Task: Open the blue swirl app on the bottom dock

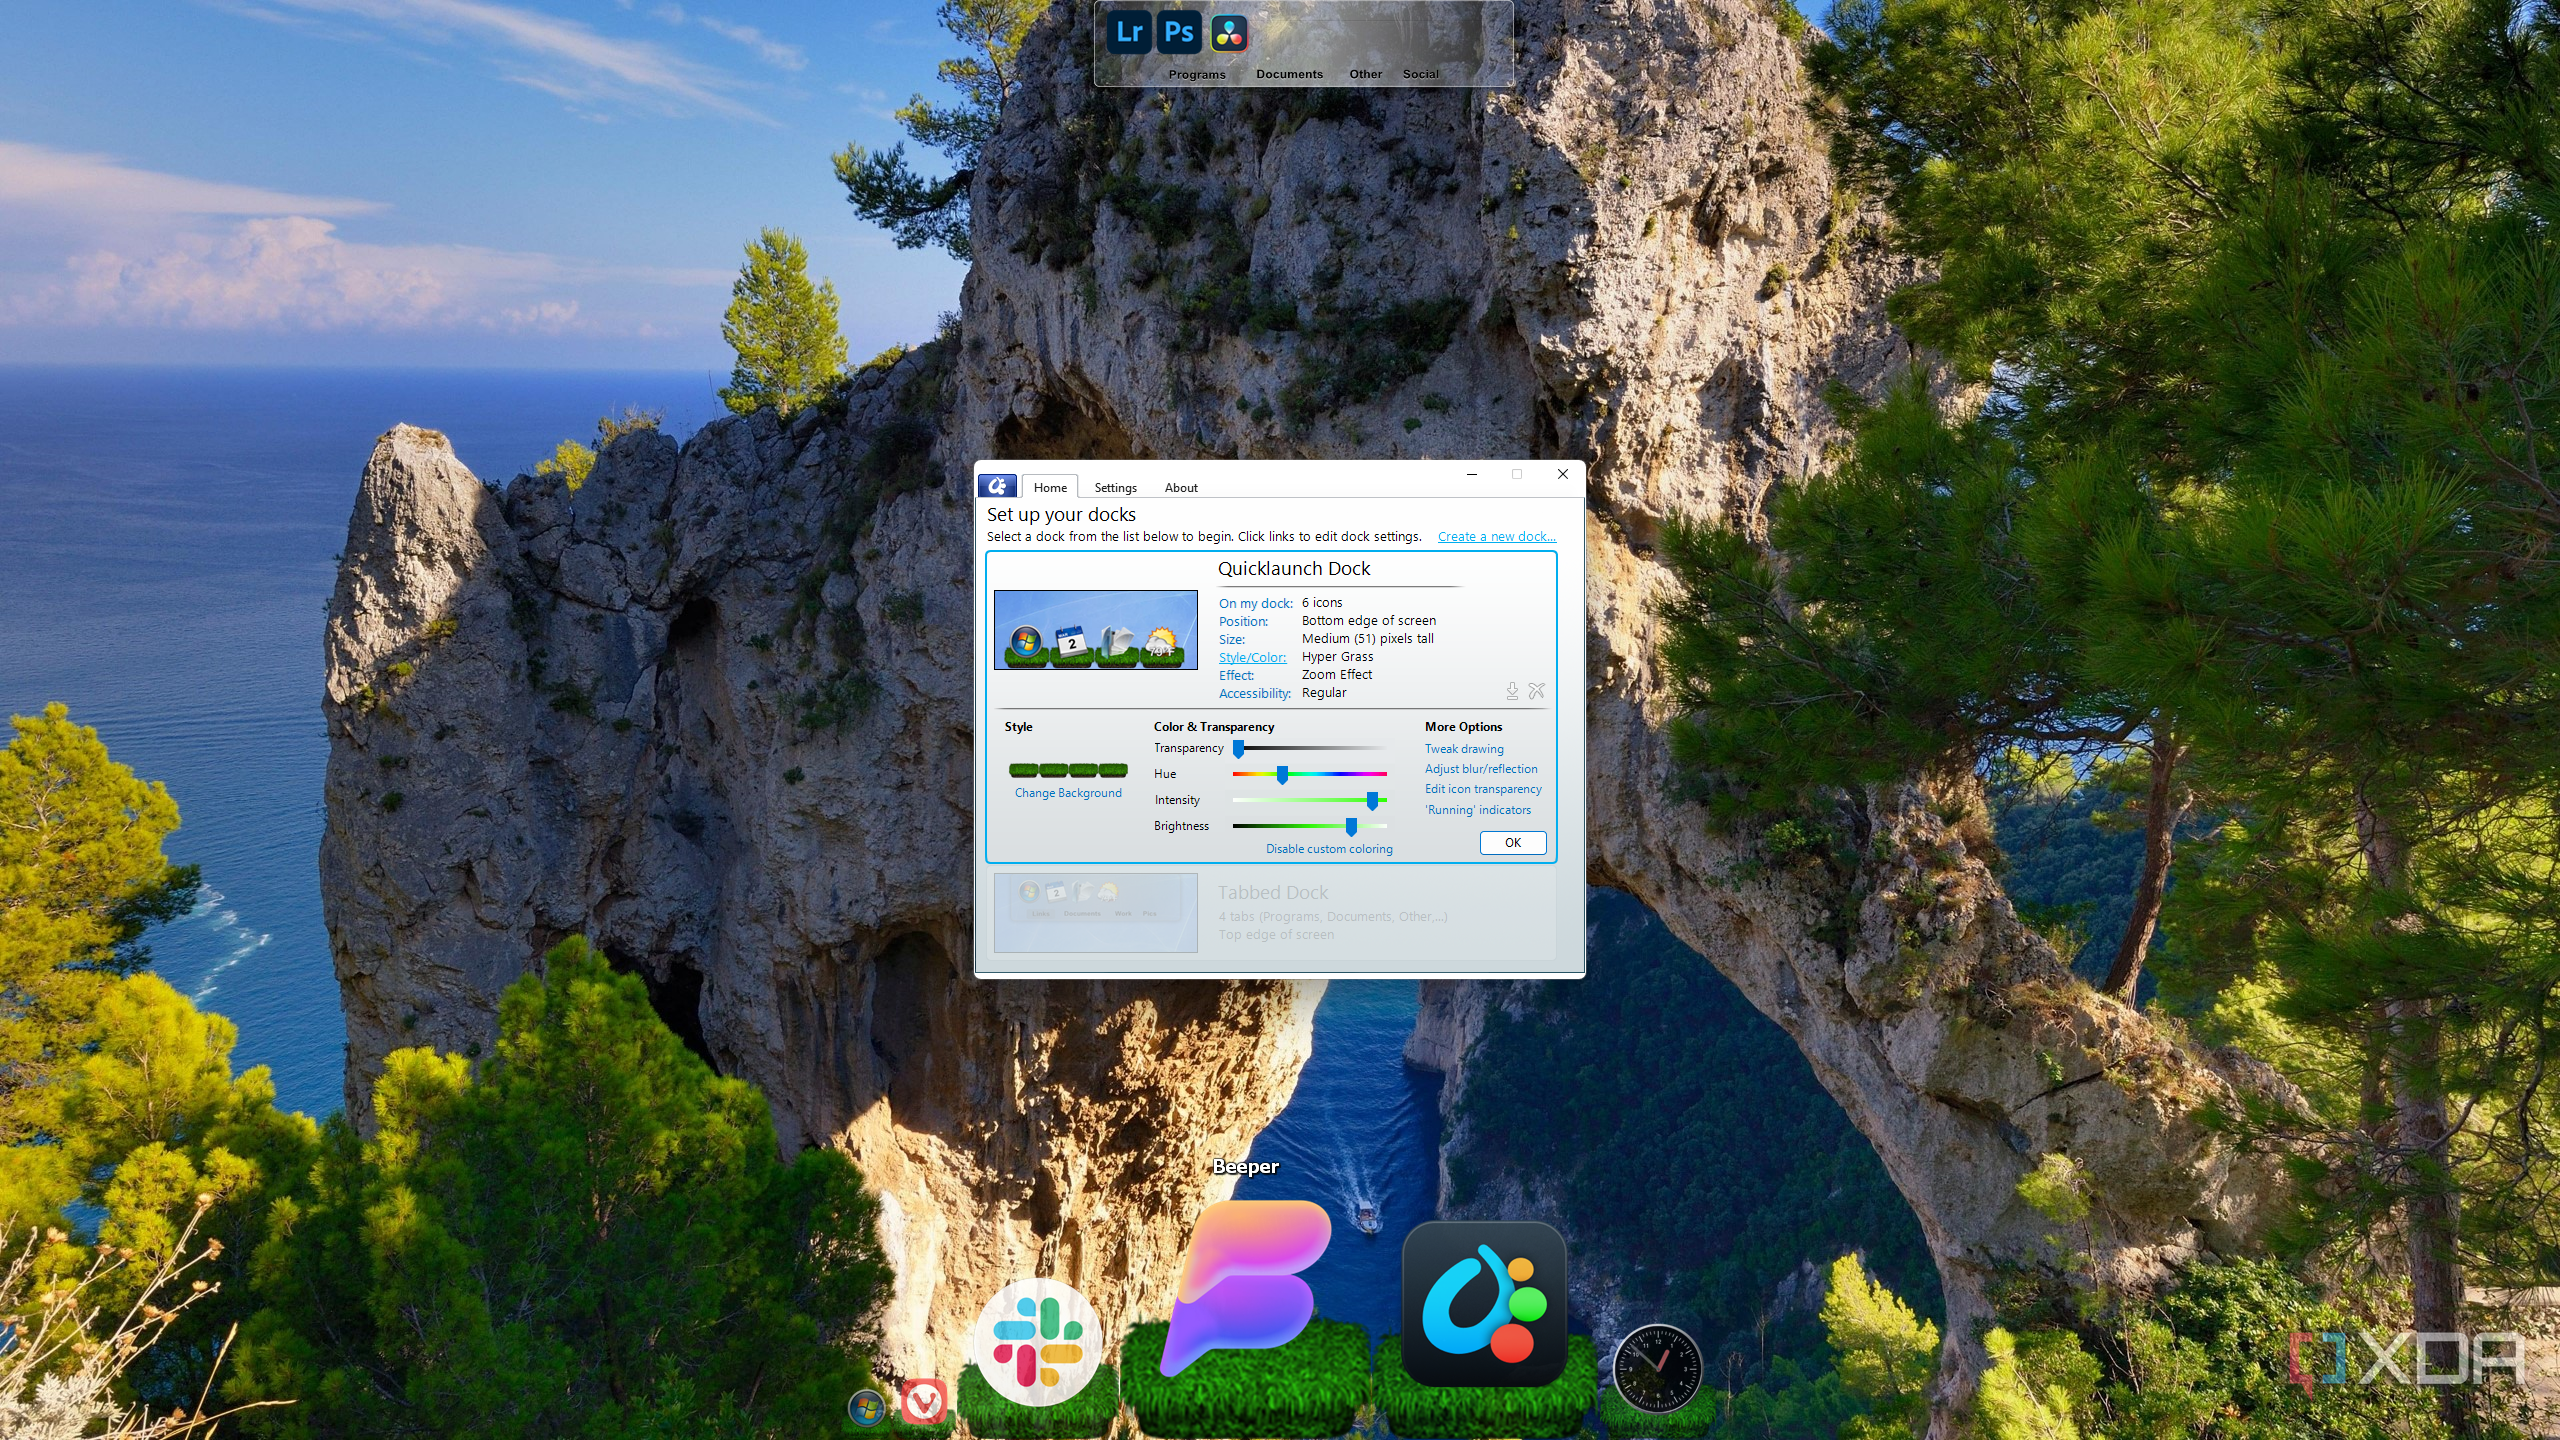Action: (1485, 1303)
